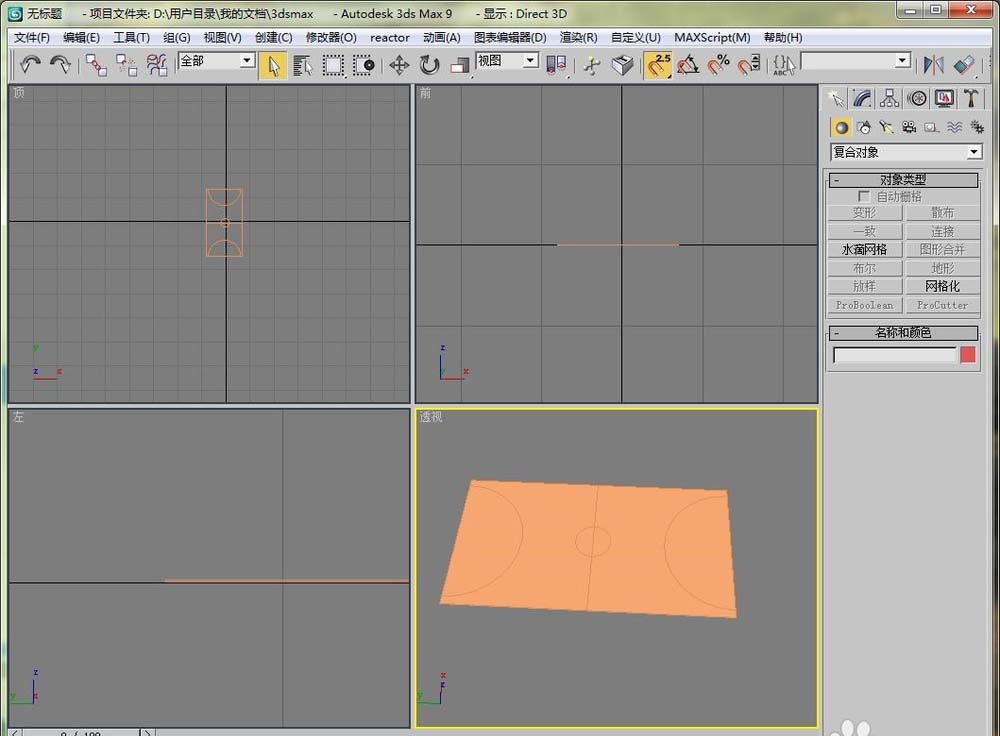Select the Cameras category icon
The width and height of the screenshot is (1000, 736).
pyautogui.click(x=909, y=128)
